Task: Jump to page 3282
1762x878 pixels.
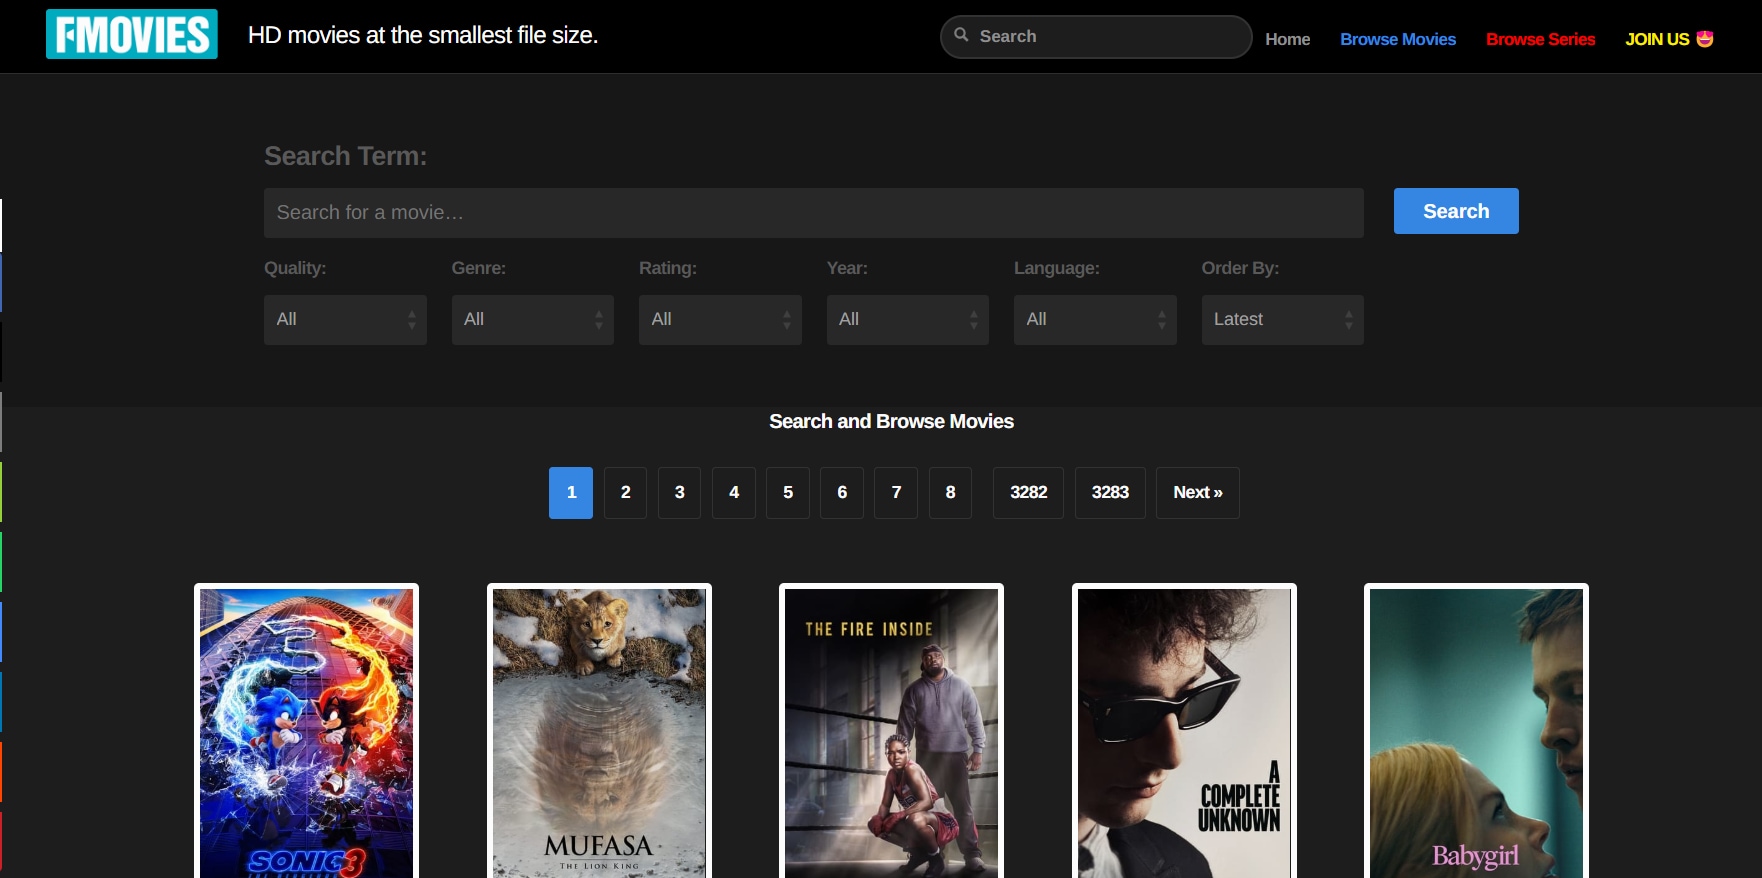Action: [x=1028, y=493]
